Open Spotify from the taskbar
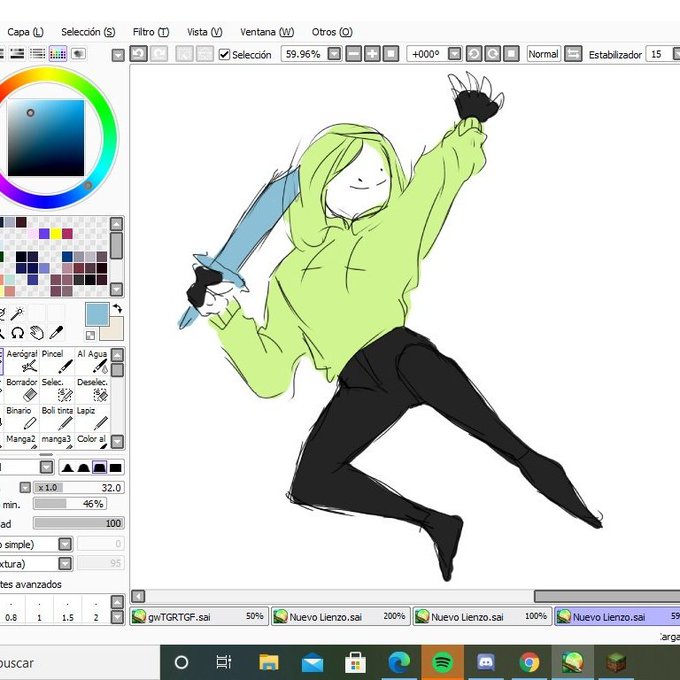The image size is (680, 680). (x=442, y=662)
